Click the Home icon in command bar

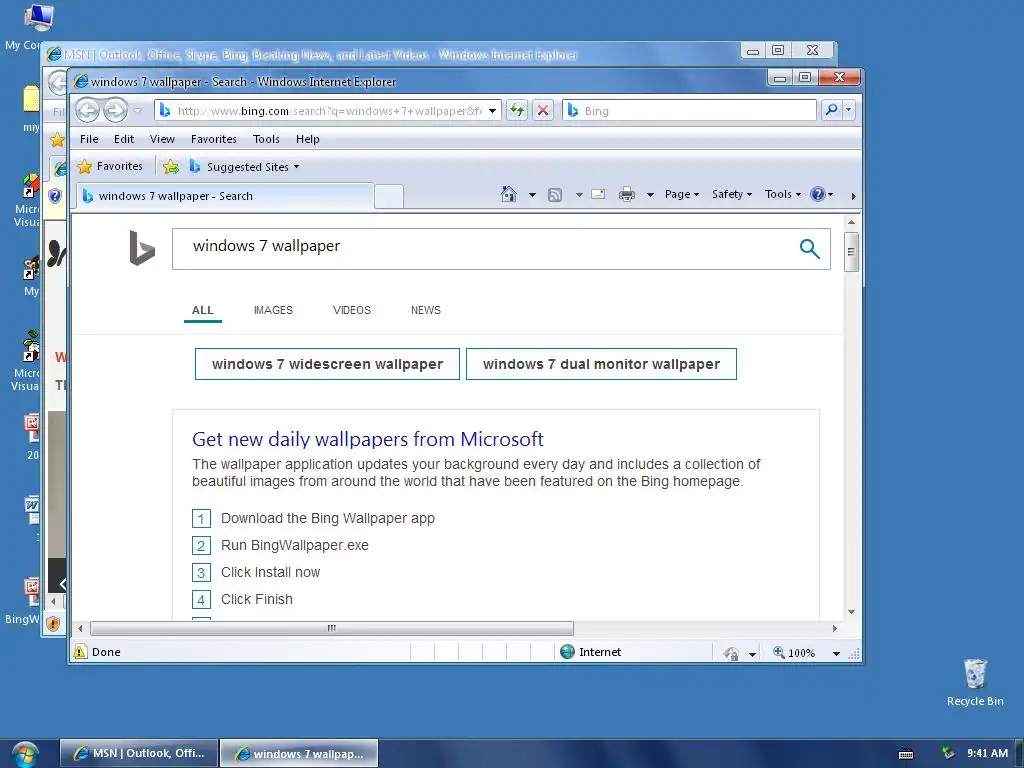[508, 194]
